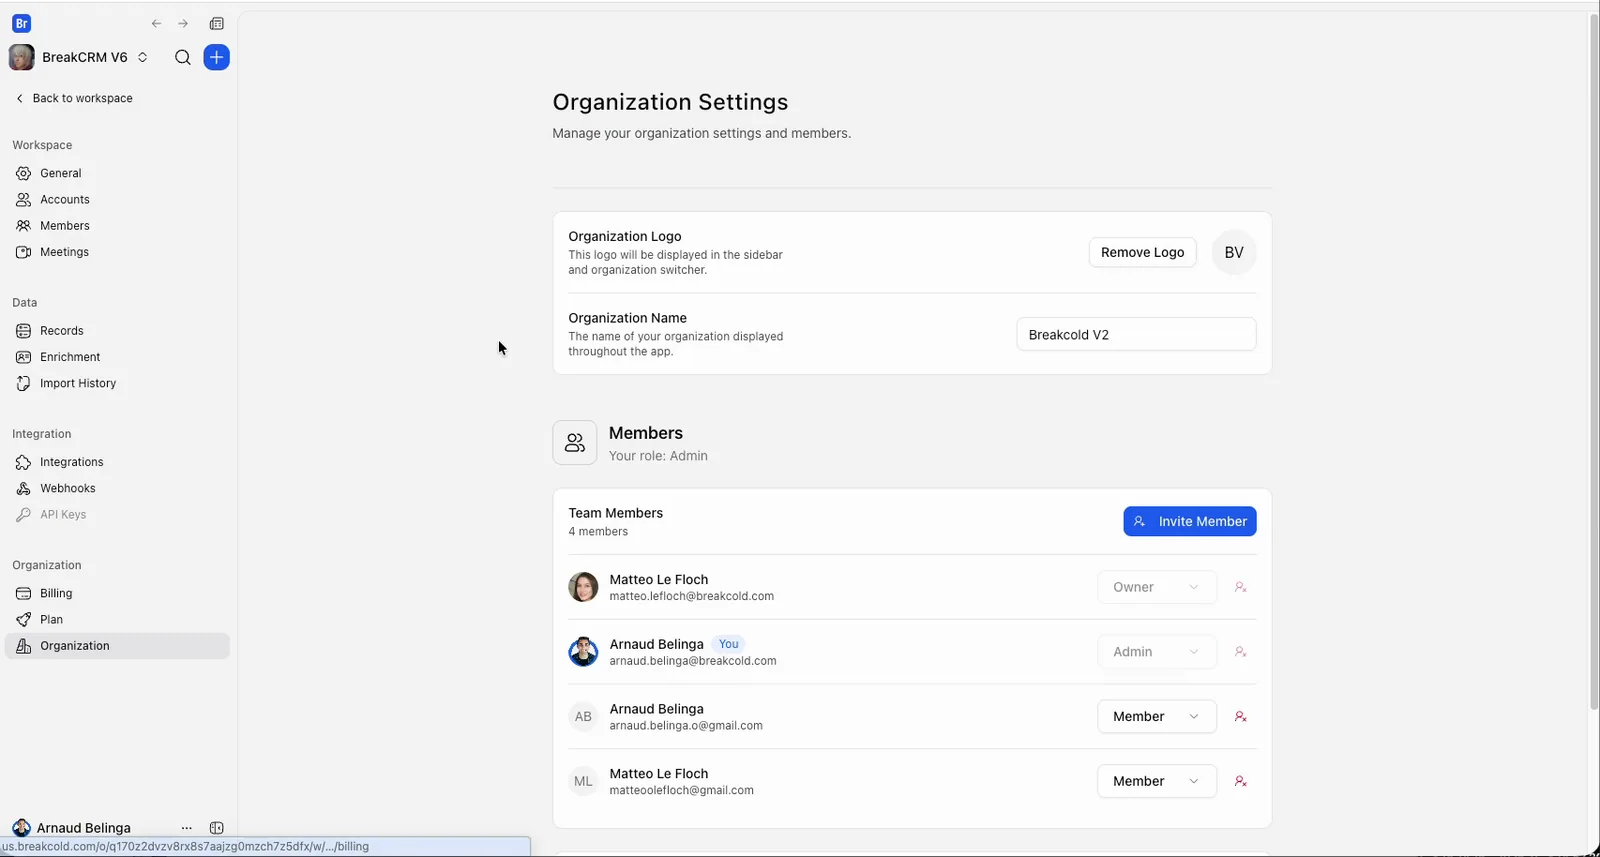Viewport: 1600px width, 857px height.
Task: Click the blue plus create button
Action: (x=216, y=57)
